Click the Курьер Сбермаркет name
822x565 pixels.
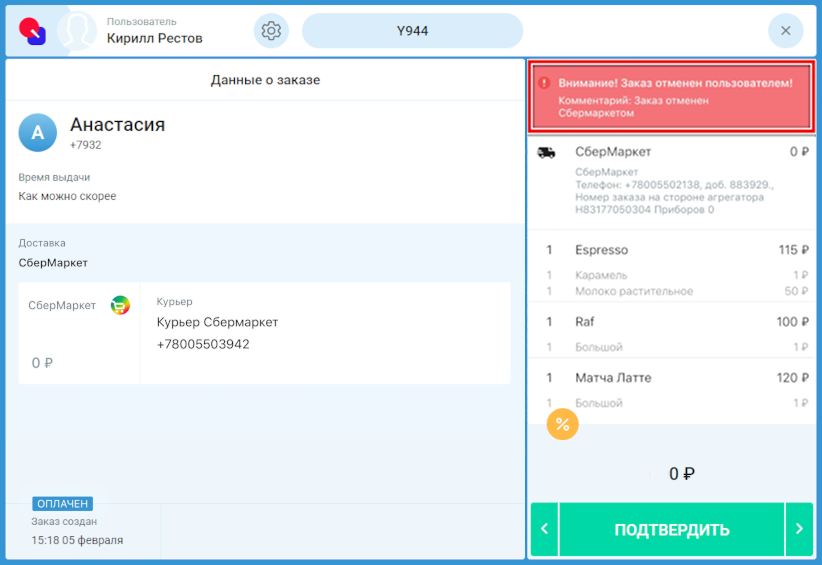pos(217,322)
